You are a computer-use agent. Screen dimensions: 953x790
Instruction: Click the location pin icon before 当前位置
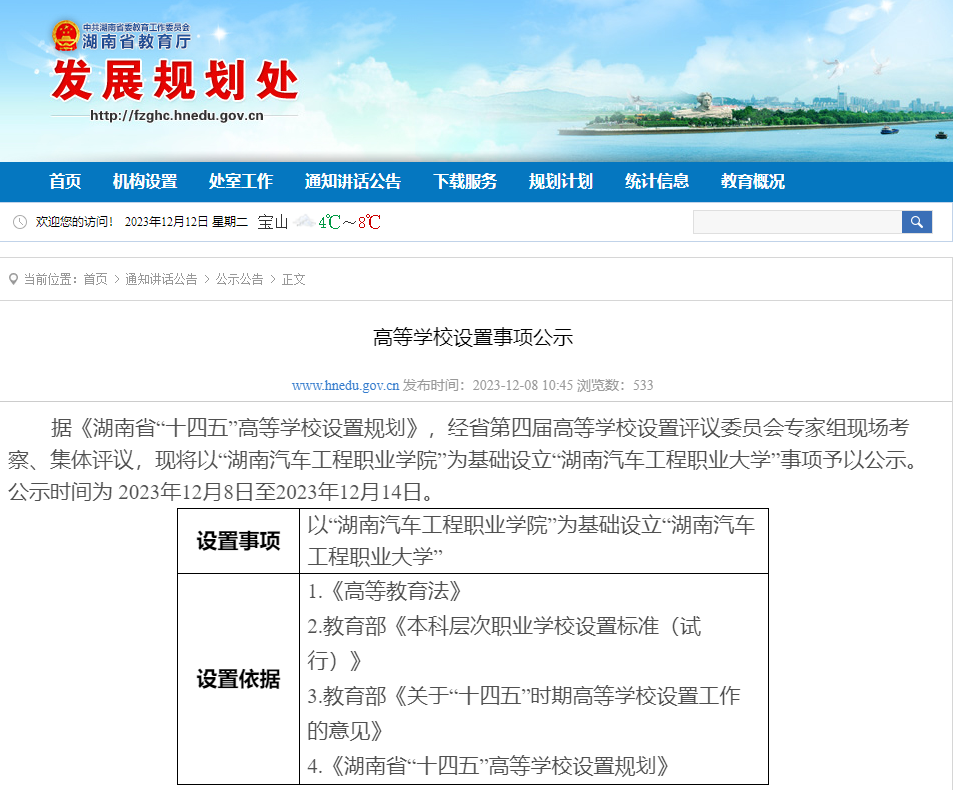tap(12, 279)
